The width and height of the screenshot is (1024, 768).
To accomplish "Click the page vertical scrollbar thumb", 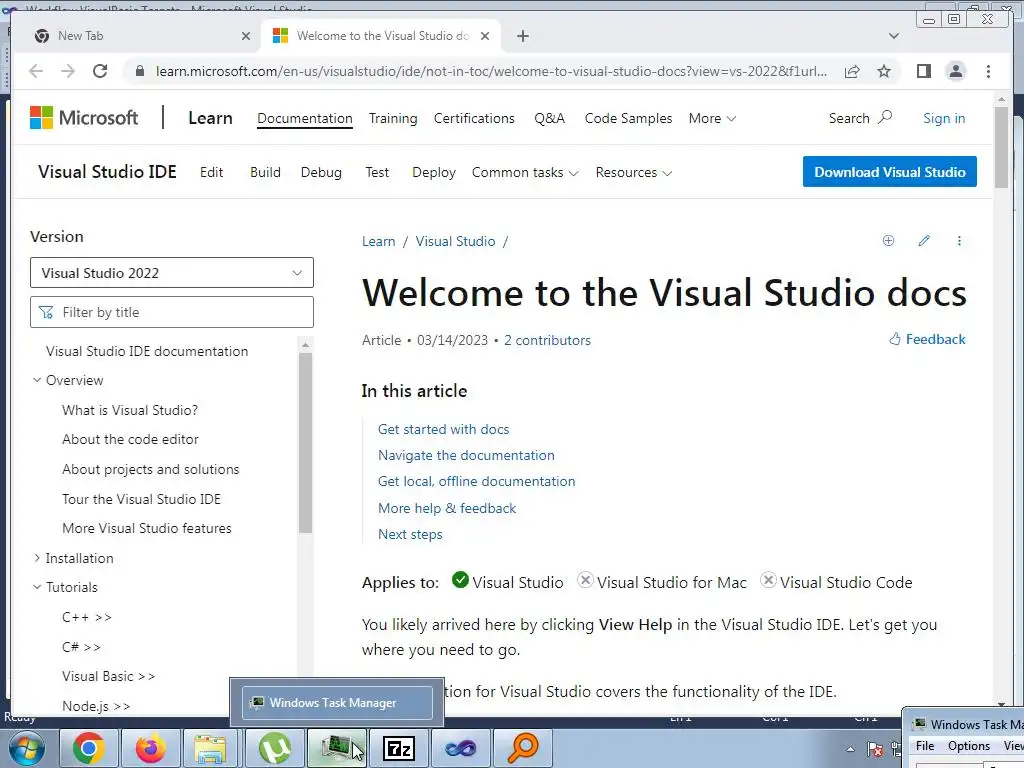I will click(1001, 147).
